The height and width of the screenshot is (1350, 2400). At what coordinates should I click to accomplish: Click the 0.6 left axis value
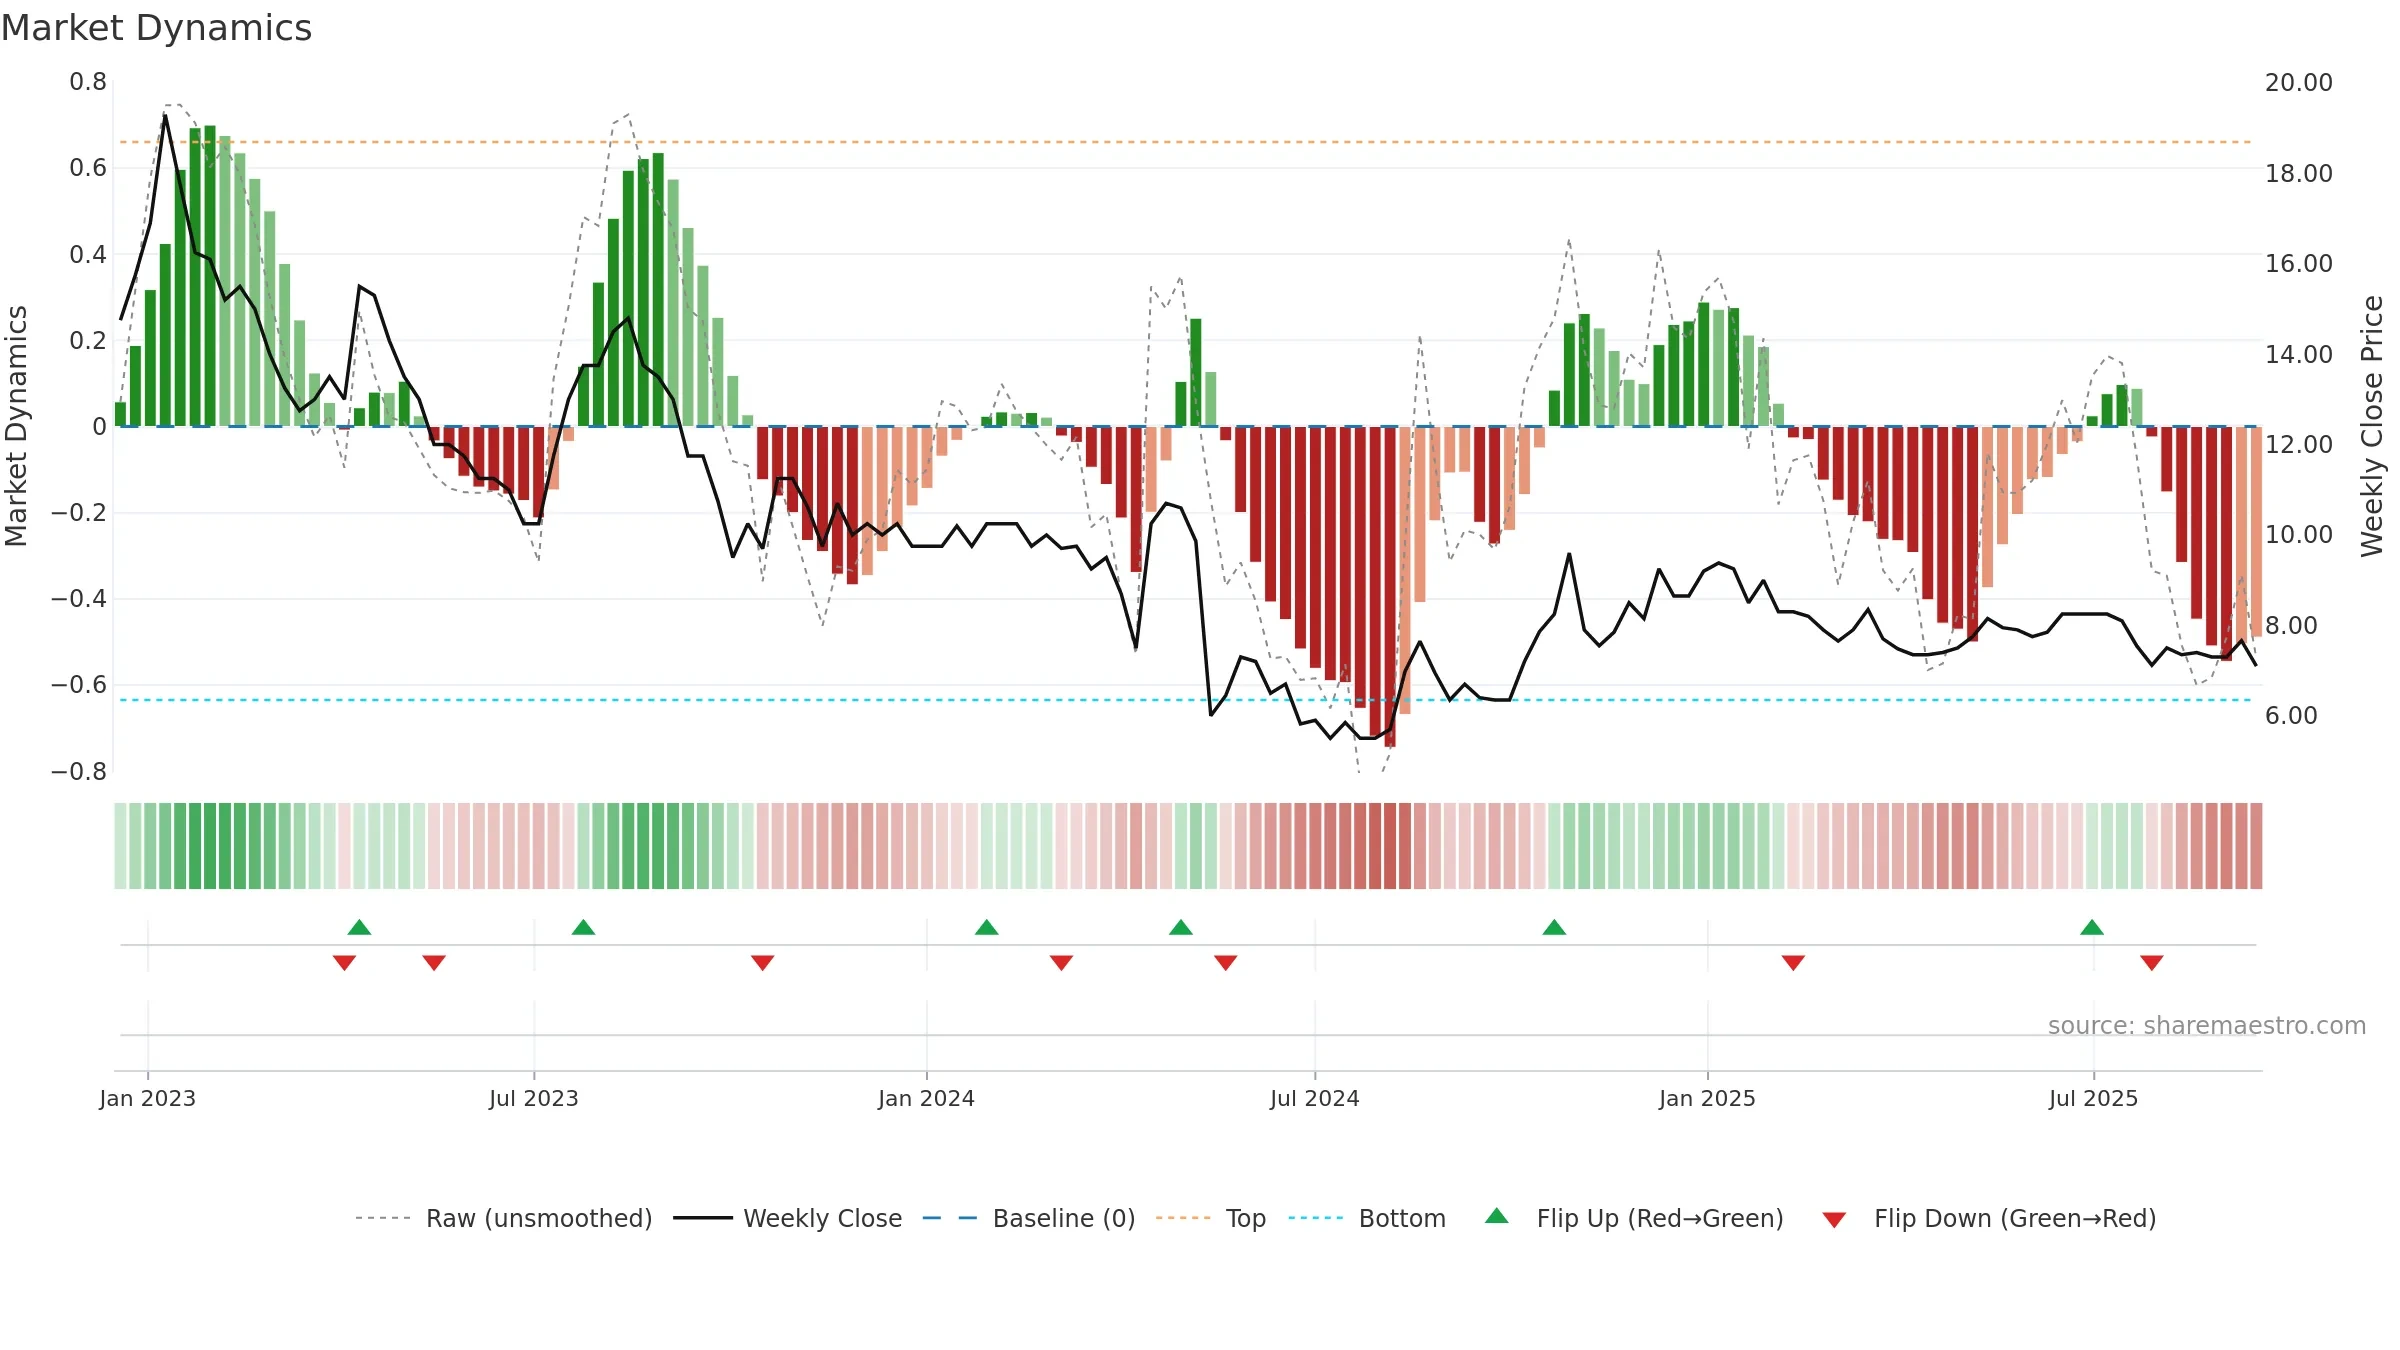pyautogui.click(x=88, y=168)
